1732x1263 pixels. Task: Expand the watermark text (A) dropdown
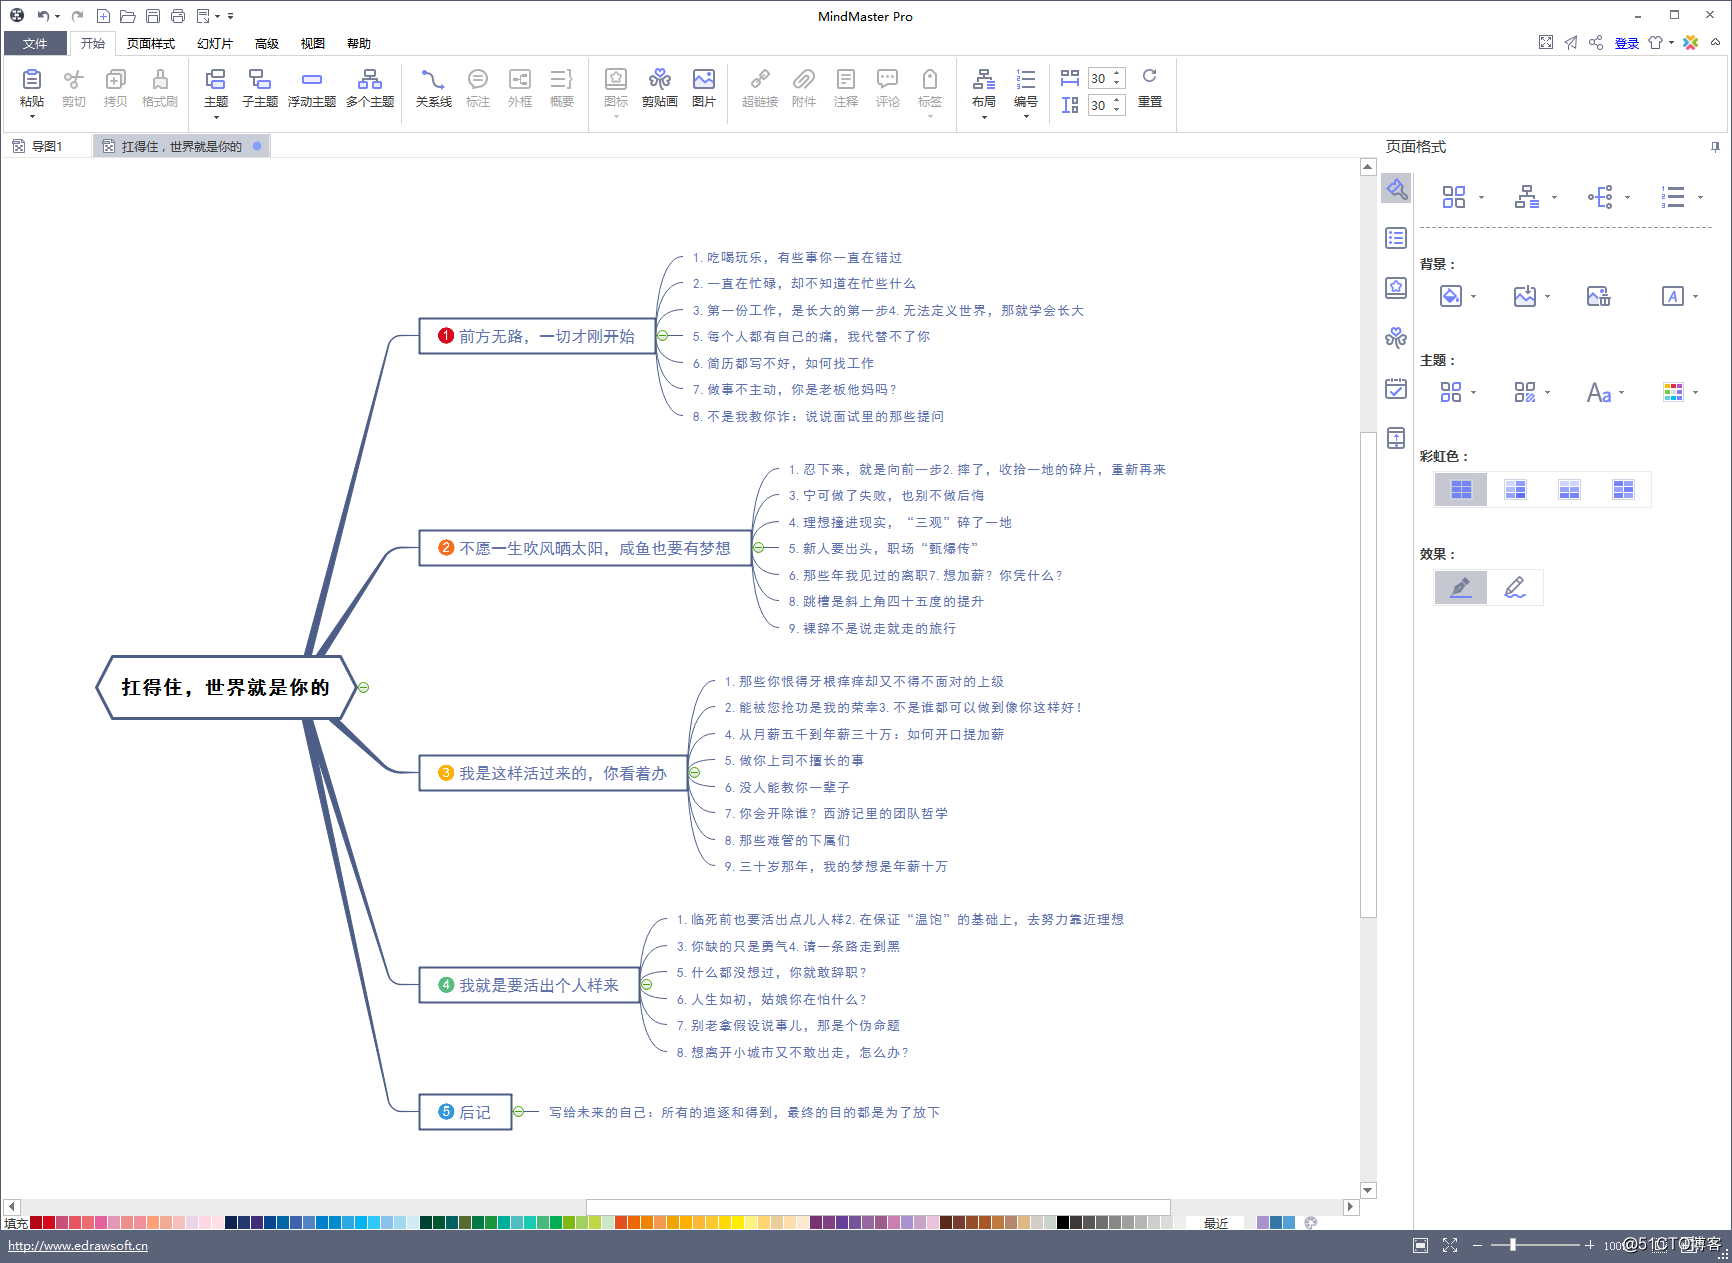tap(1695, 296)
